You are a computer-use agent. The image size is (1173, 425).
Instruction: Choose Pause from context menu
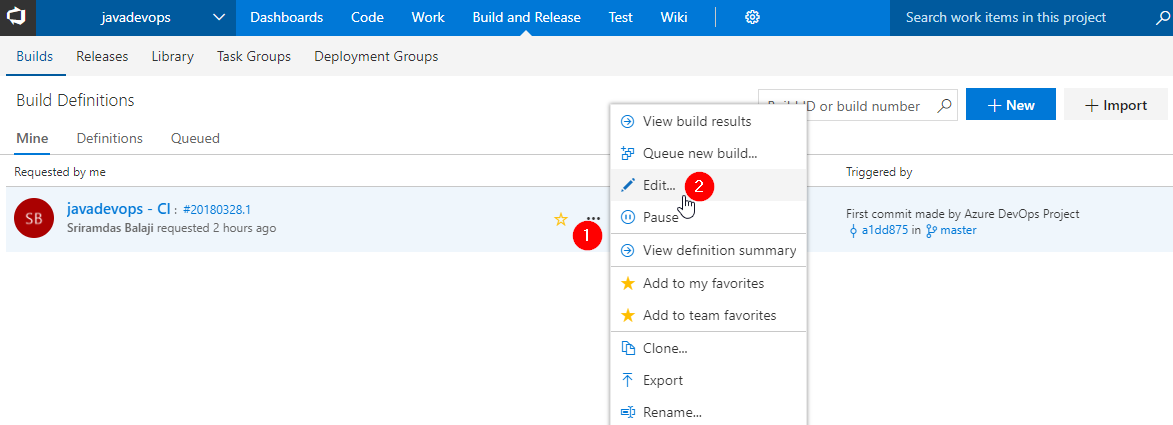[708, 217]
